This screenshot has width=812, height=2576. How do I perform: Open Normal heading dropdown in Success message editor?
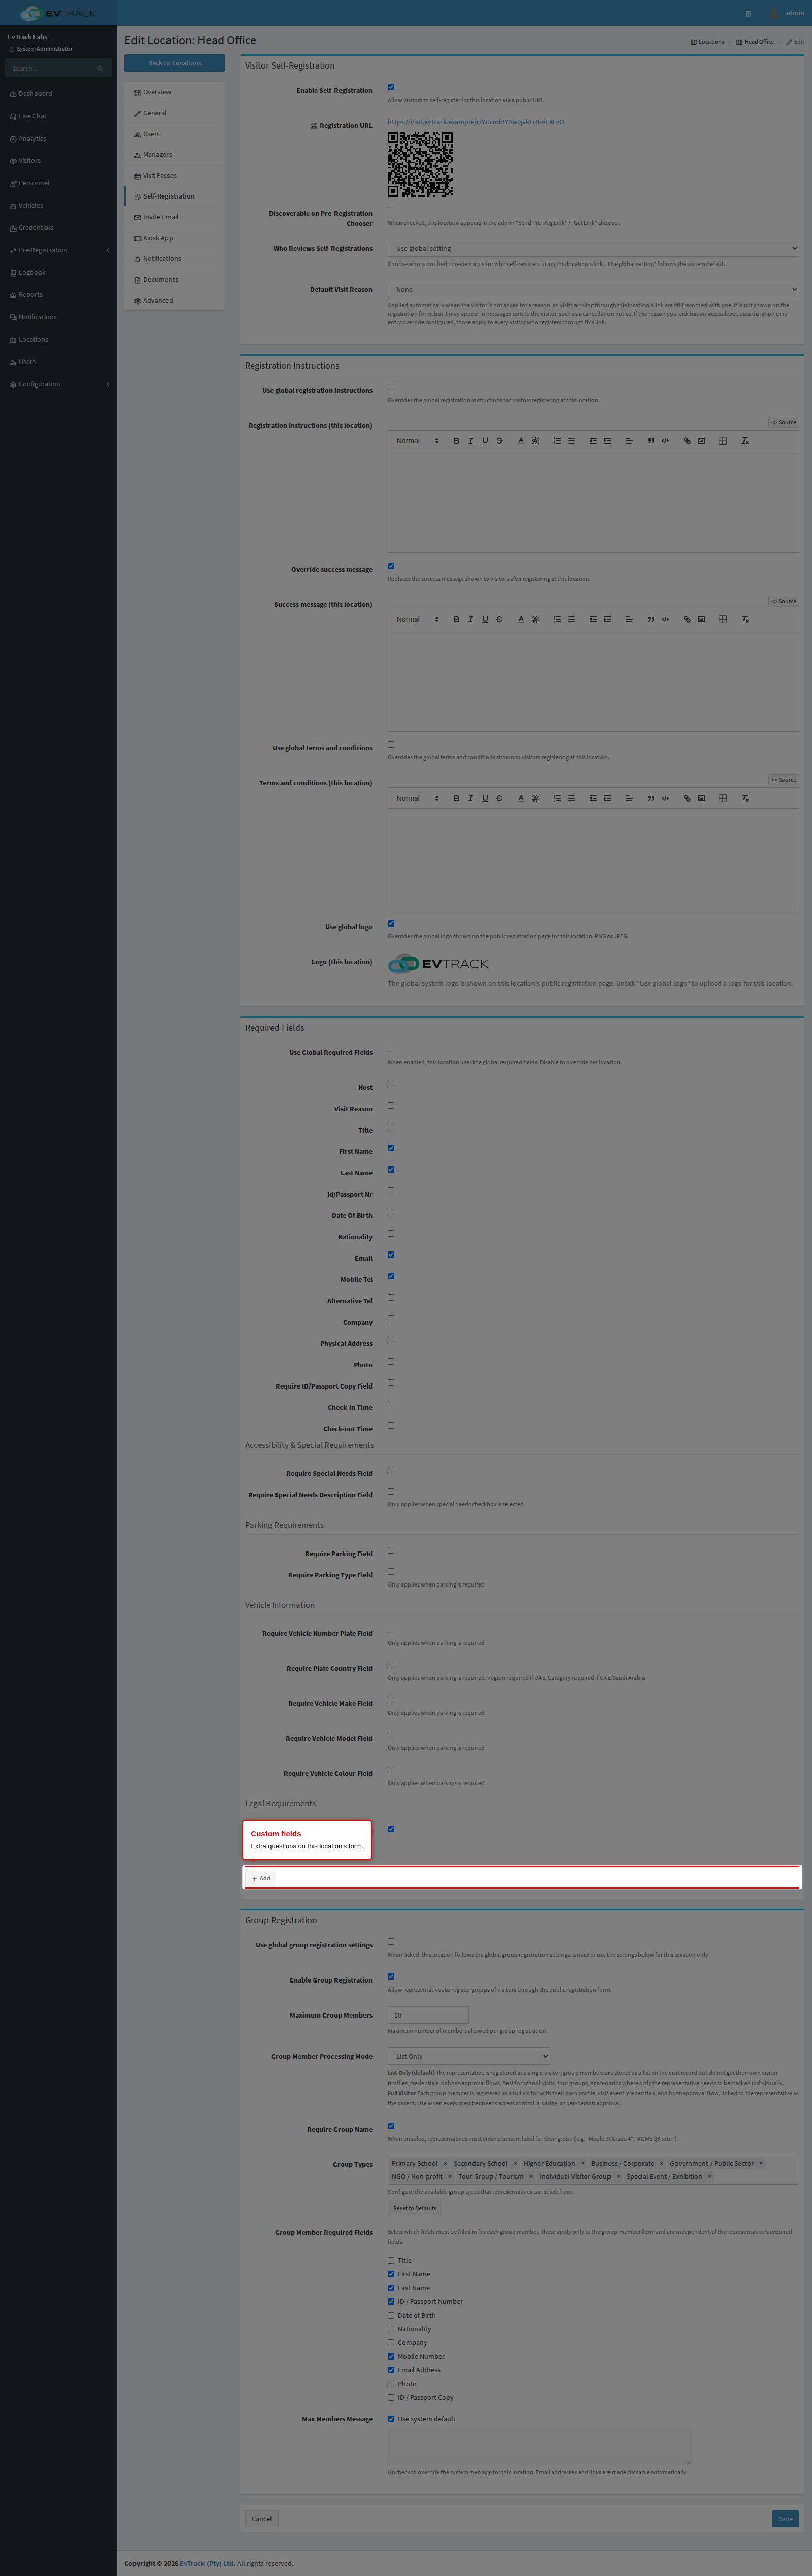pos(417,620)
